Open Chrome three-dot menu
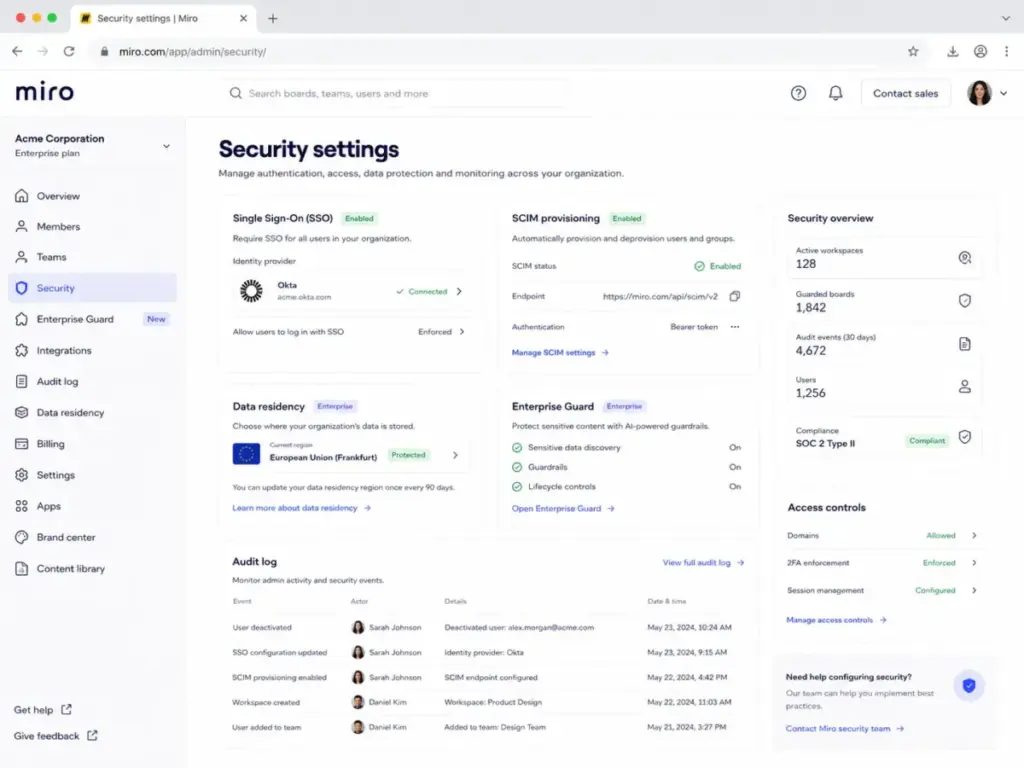This screenshot has height=768, width=1024. [x=1006, y=52]
